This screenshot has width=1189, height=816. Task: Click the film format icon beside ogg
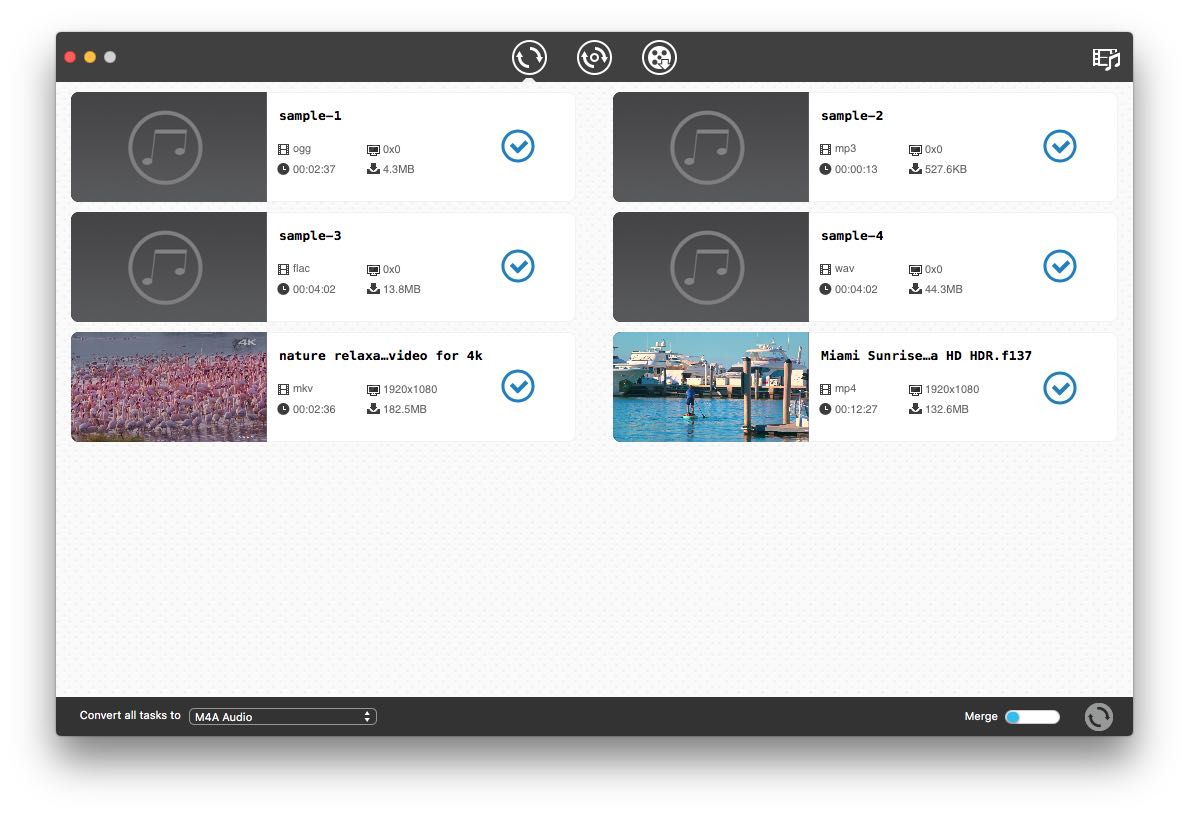tap(284, 149)
